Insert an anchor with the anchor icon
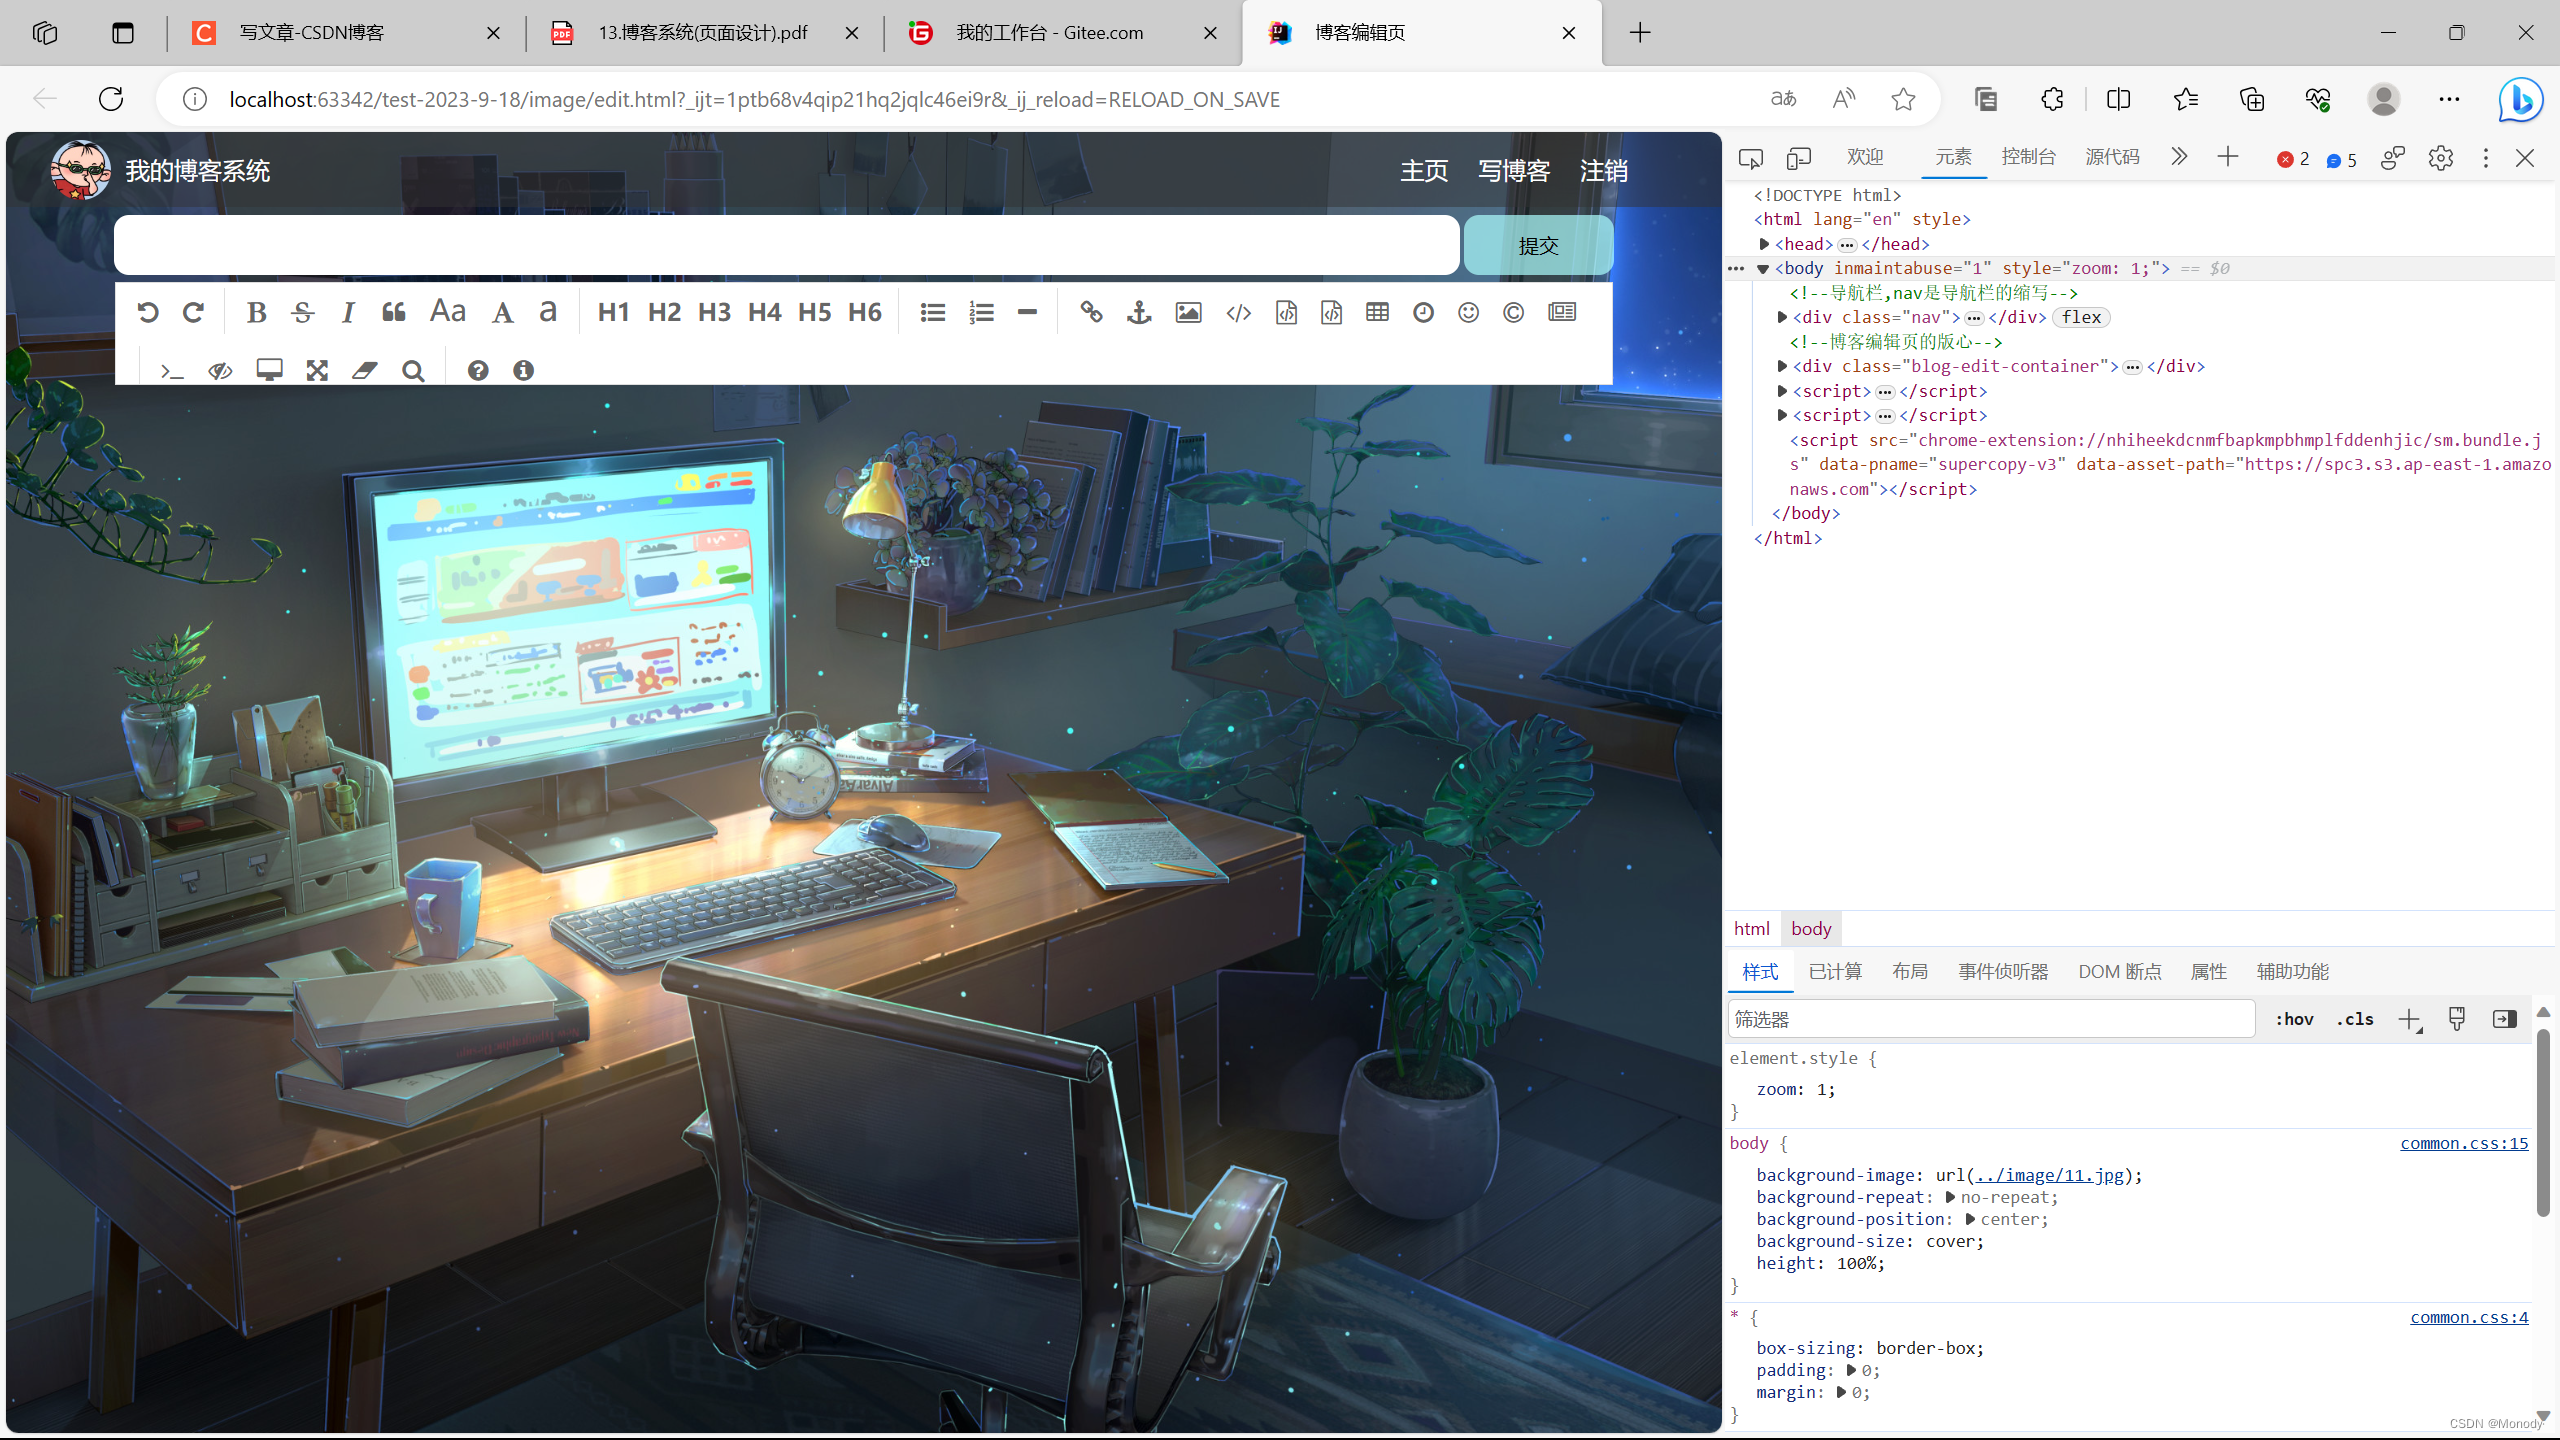The width and height of the screenshot is (2560, 1440). coord(1139,312)
